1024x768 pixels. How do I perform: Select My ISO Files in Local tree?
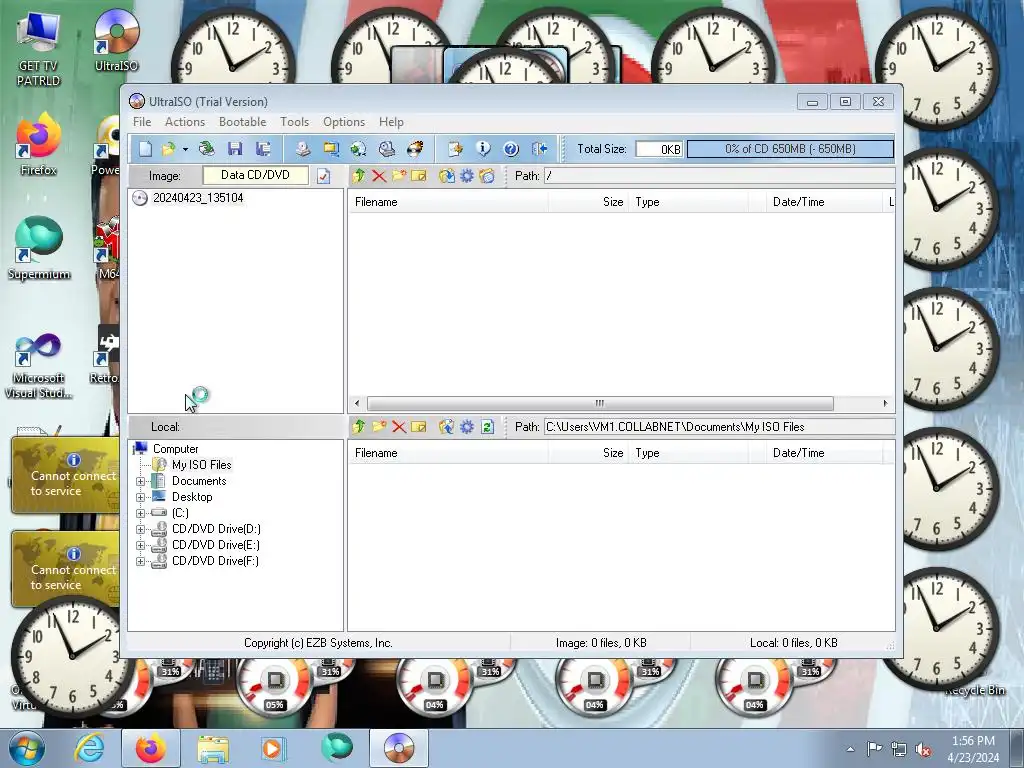click(x=202, y=465)
